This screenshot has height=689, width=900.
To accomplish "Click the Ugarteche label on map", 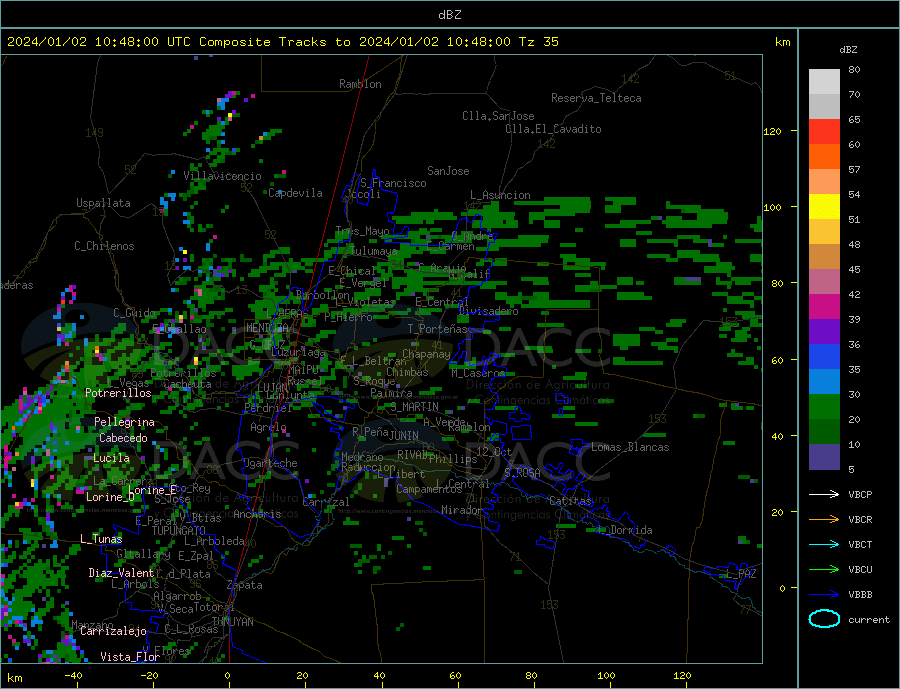I will click(x=270, y=463).
